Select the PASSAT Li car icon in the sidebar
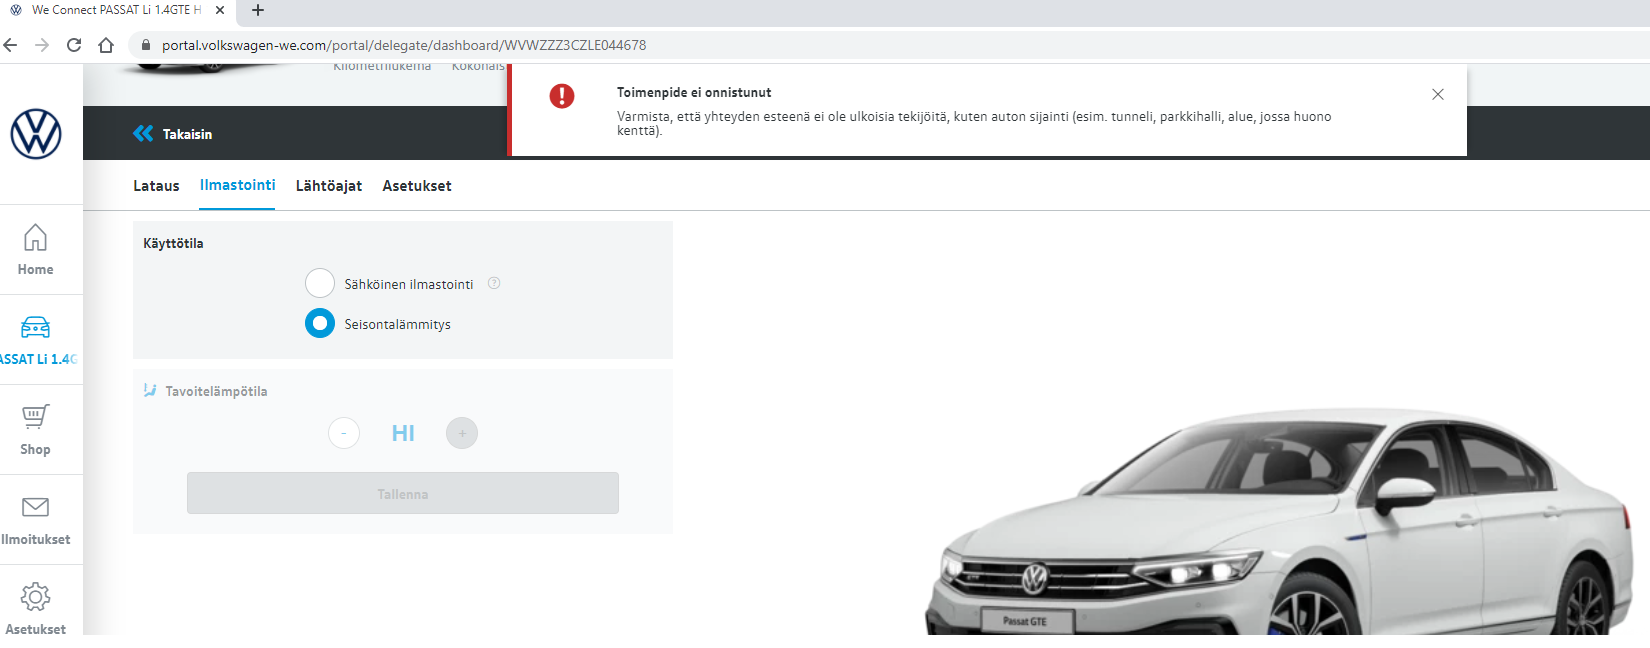The height and width of the screenshot is (648, 1650). click(x=36, y=327)
